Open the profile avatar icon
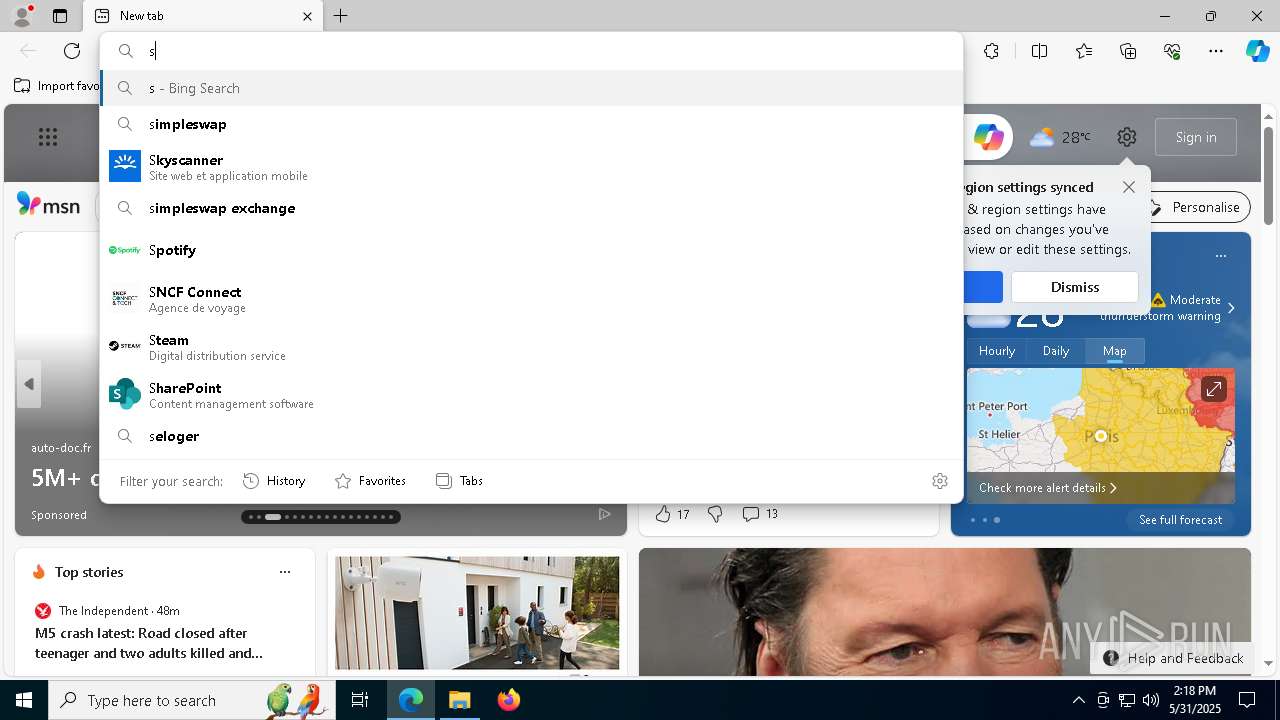1280x720 pixels. [22, 16]
